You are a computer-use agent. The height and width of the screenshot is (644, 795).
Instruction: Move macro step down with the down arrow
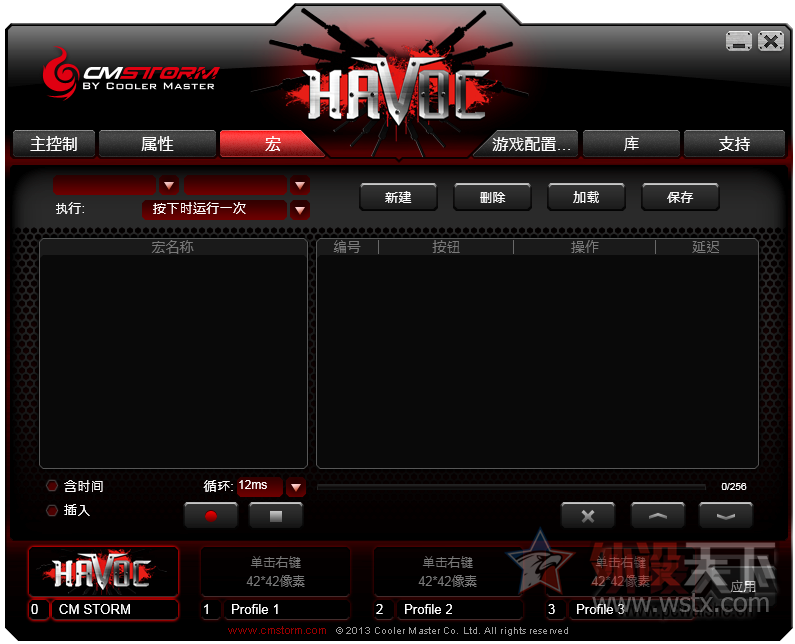pos(726,516)
